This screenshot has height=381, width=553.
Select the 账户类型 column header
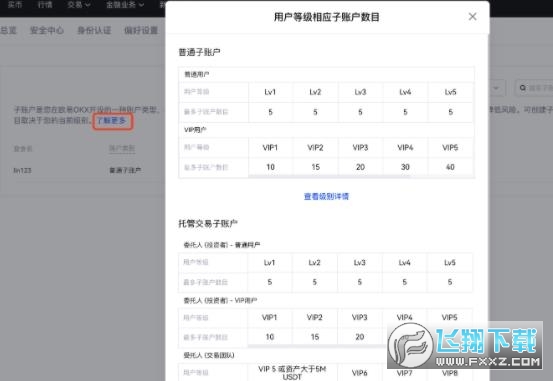click(x=122, y=149)
